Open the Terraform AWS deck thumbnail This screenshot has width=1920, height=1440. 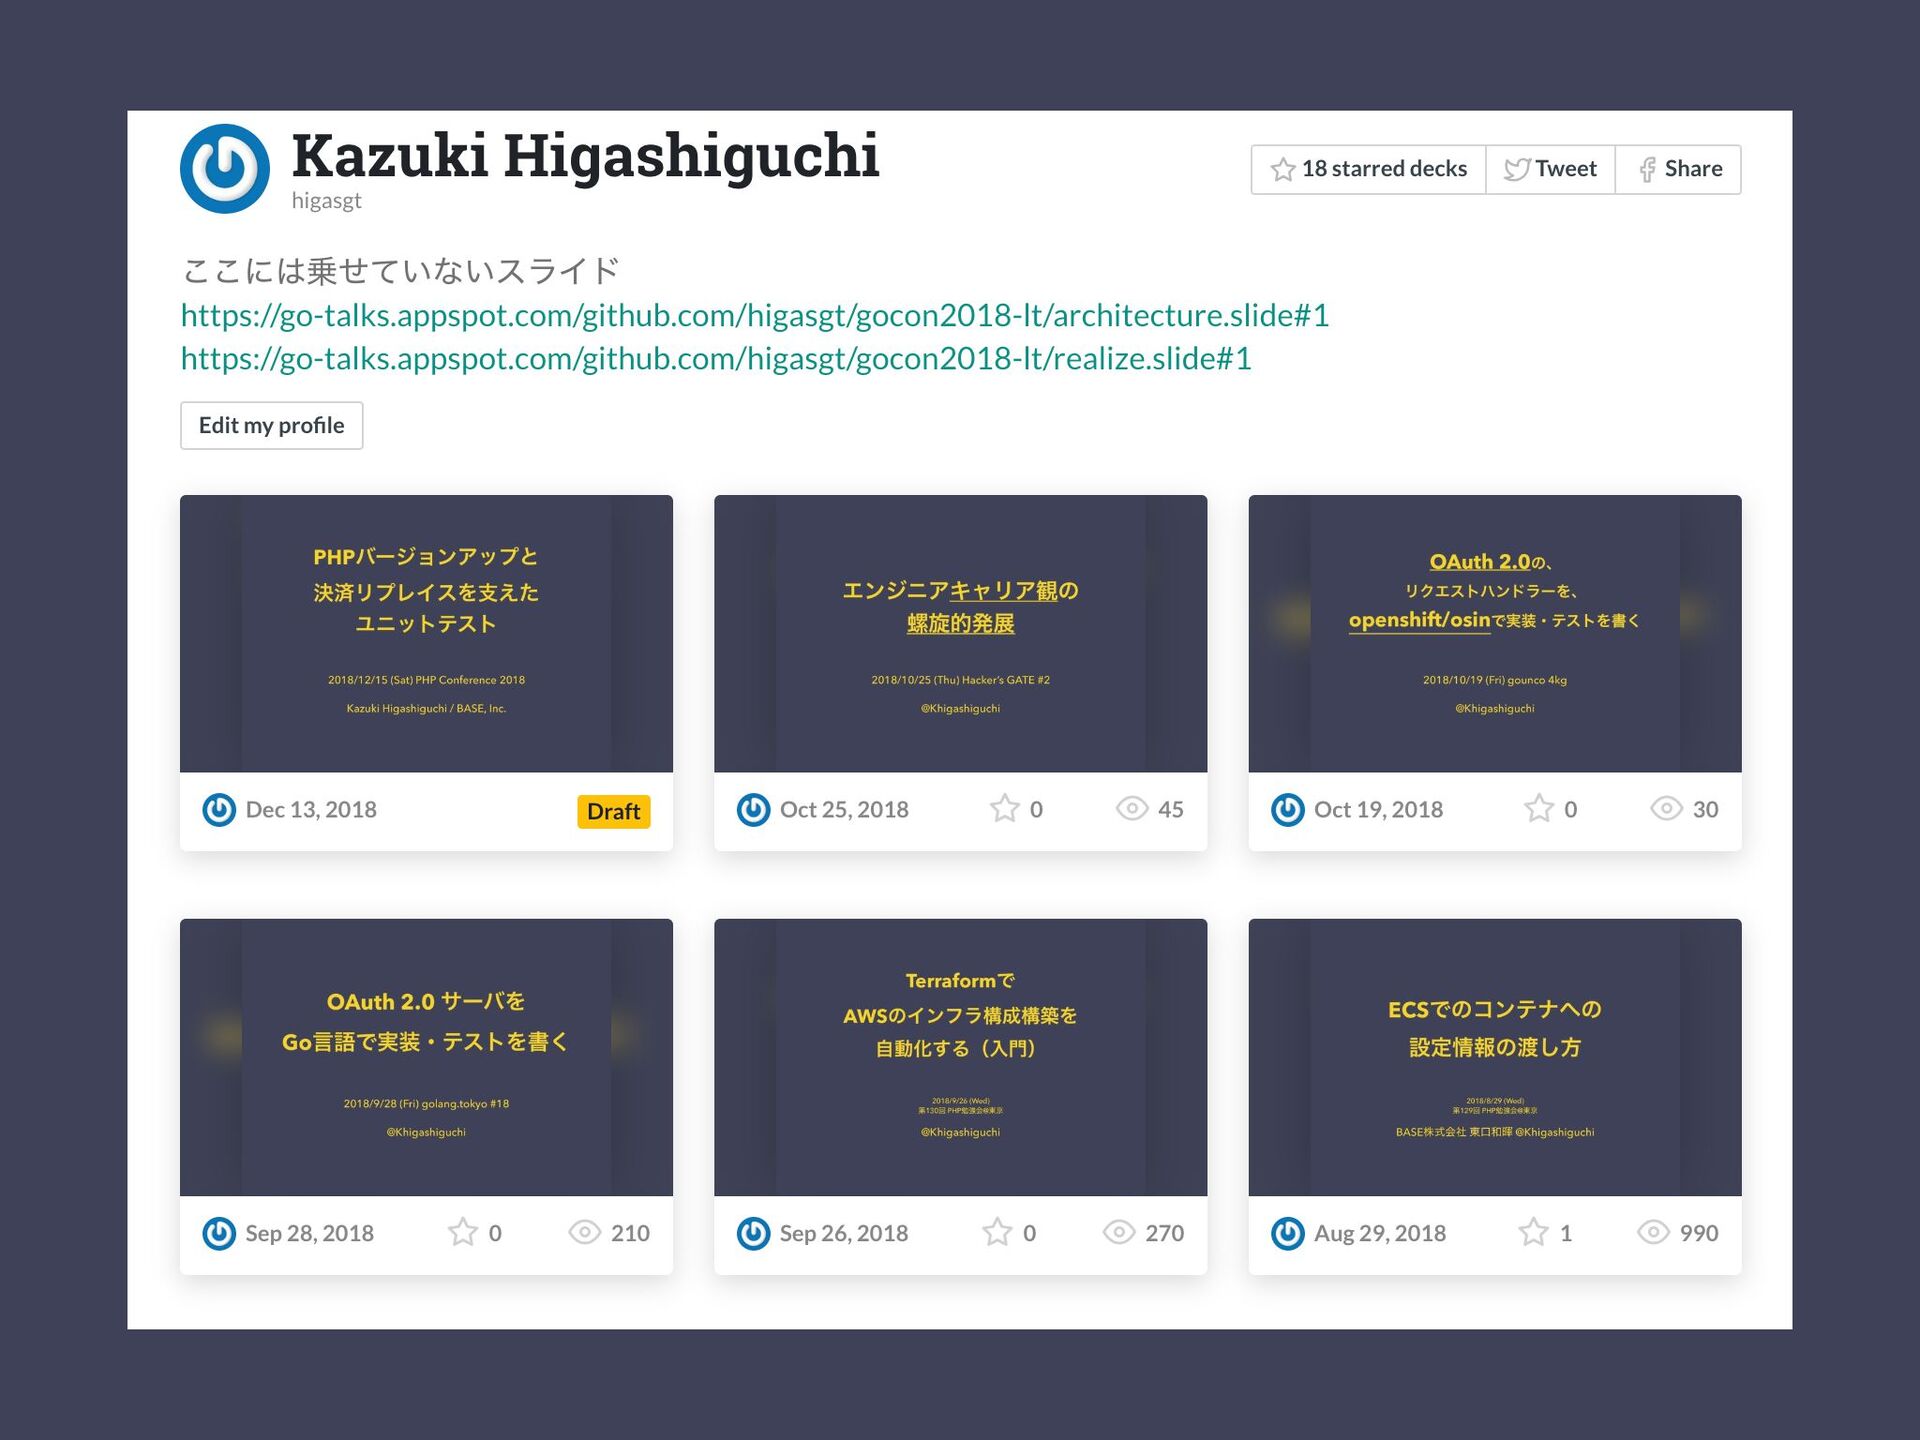coord(960,1057)
